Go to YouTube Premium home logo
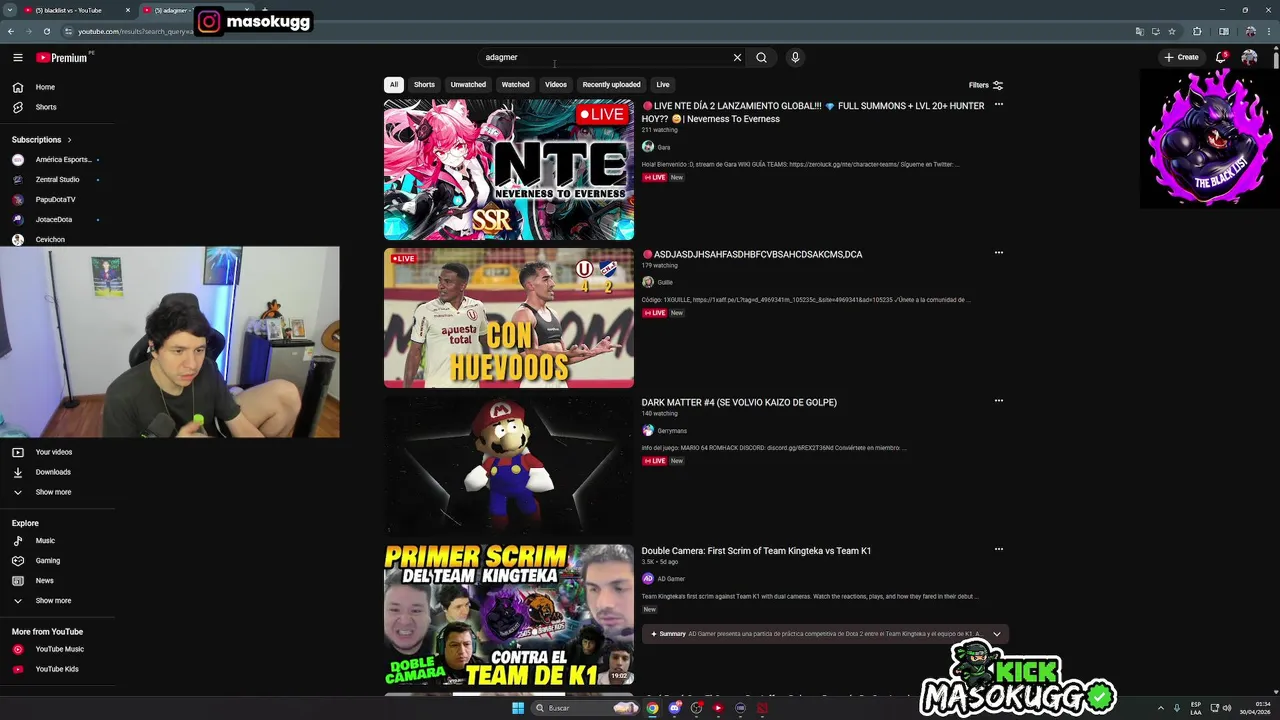The image size is (1280, 720). (62, 58)
